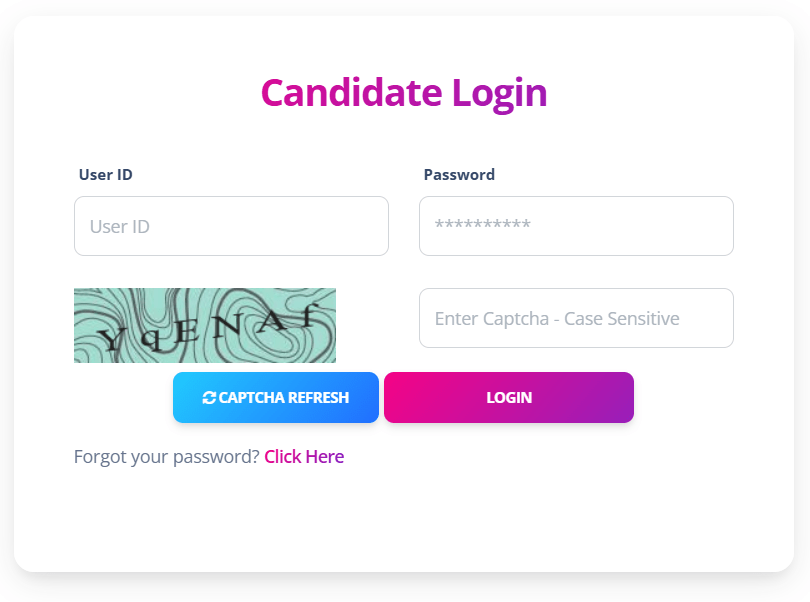Click the grey User ID placeholder text

pos(120,227)
